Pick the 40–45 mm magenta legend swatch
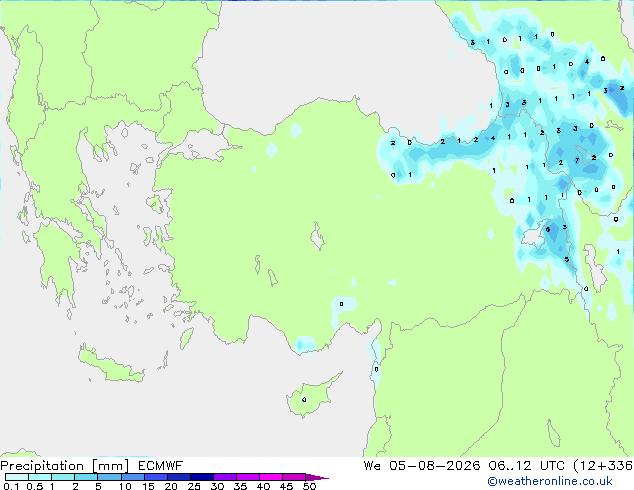The image size is (634, 490). 271,477
